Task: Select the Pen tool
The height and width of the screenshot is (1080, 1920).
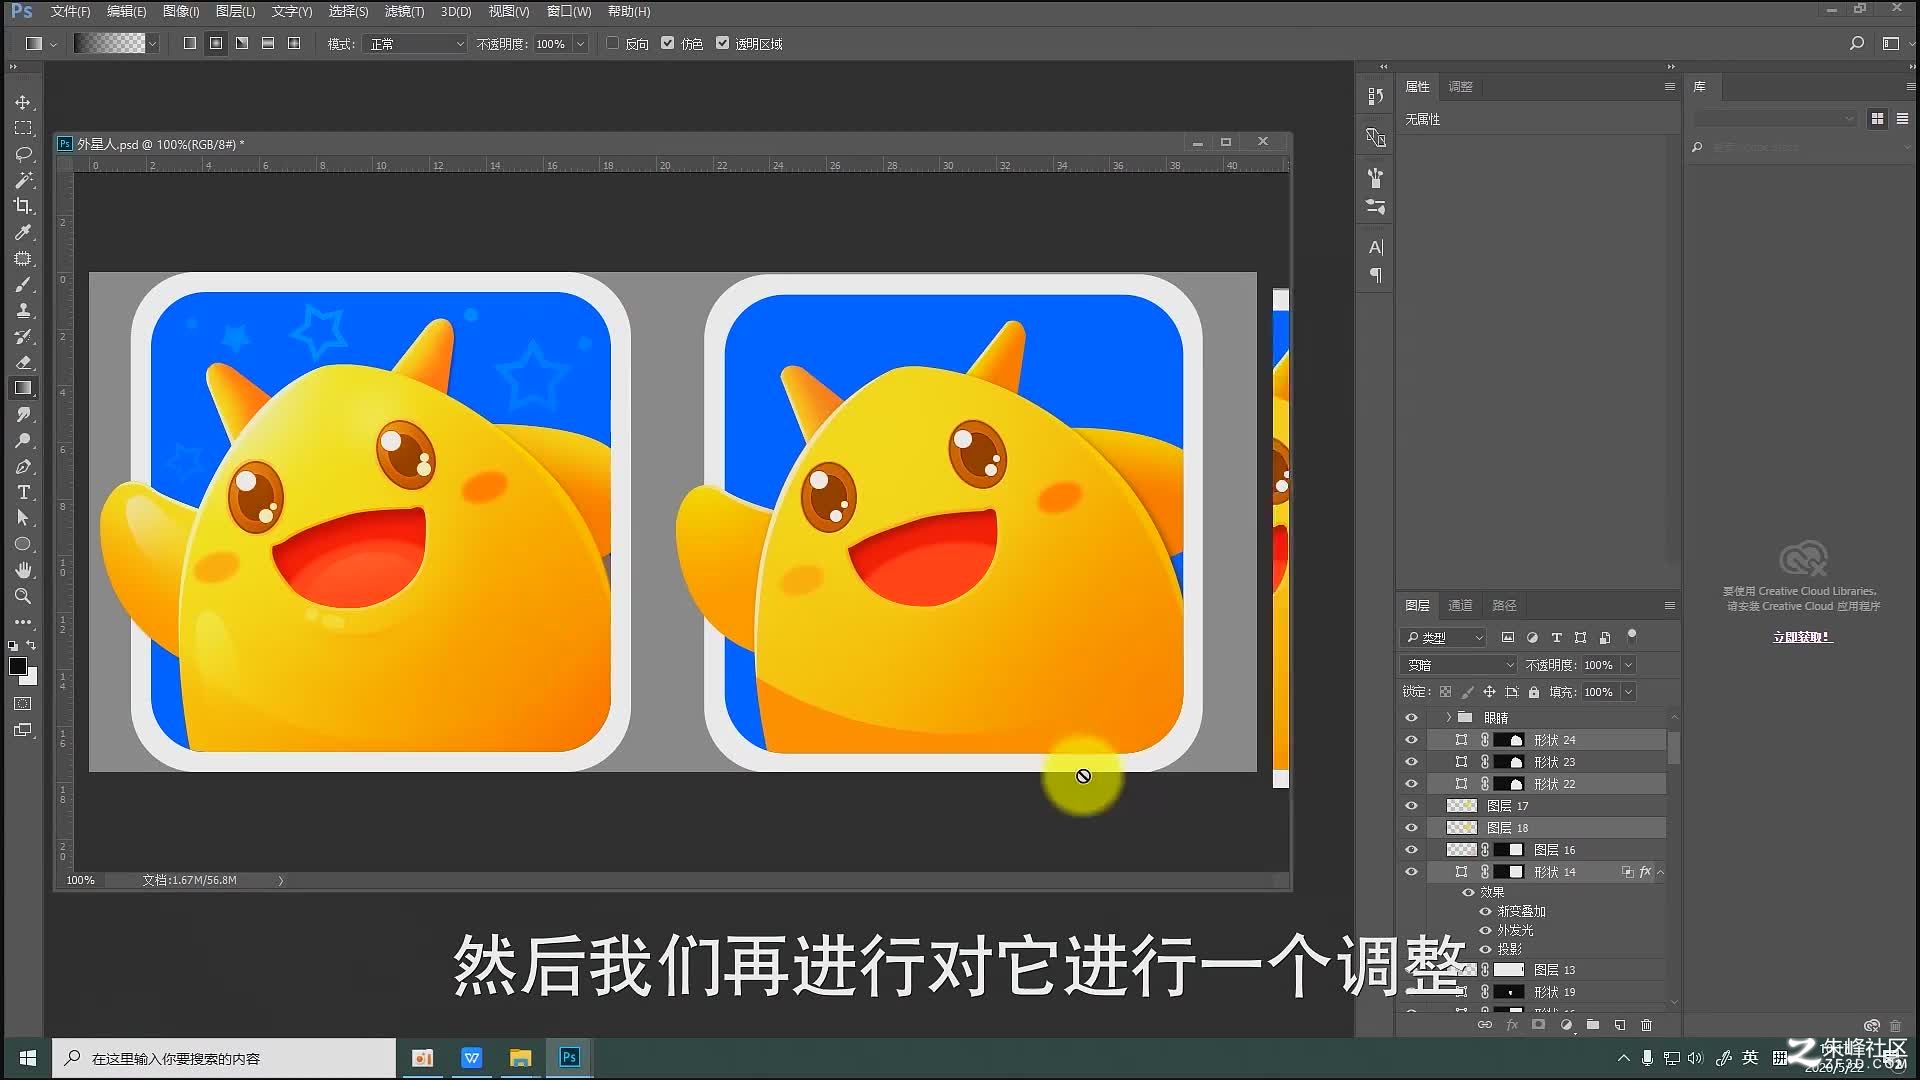Action: coord(23,466)
